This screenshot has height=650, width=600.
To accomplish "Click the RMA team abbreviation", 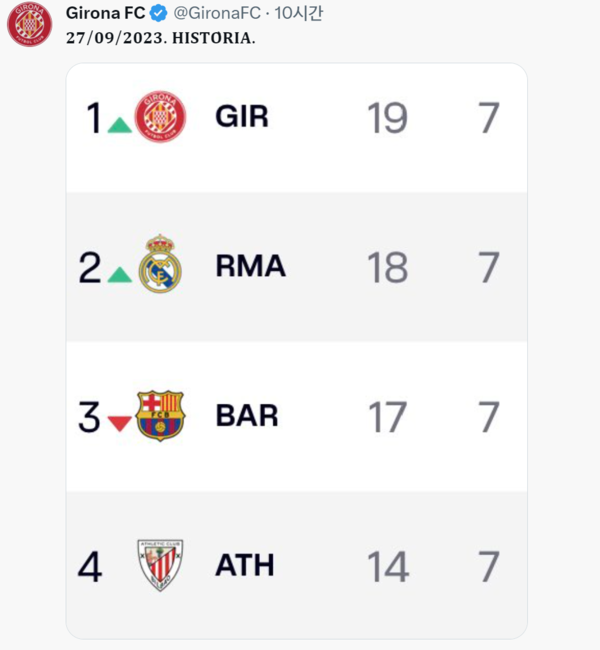I will [251, 266].
